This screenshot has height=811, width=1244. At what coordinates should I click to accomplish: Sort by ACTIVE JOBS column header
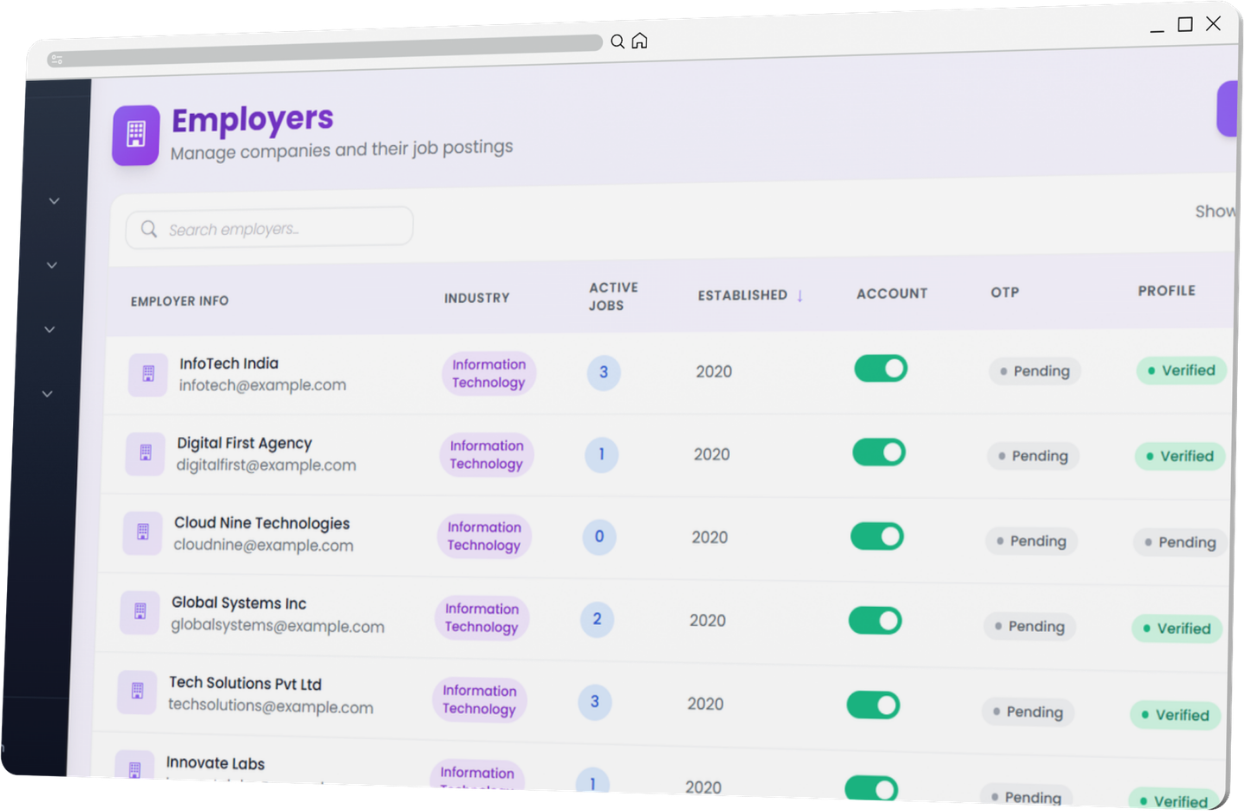613,296
